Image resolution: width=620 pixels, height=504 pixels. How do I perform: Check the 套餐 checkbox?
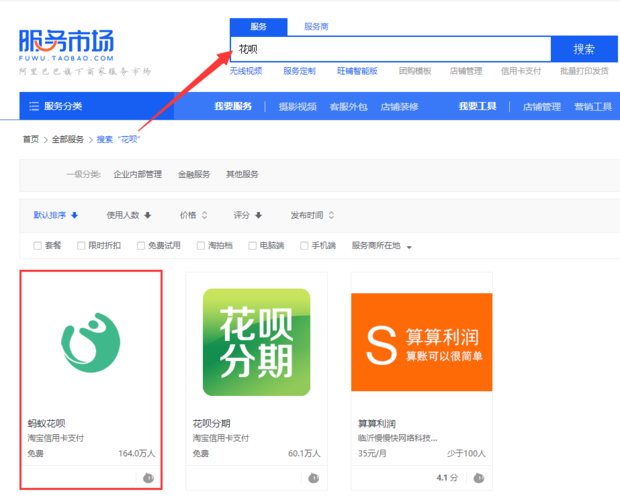38,246
